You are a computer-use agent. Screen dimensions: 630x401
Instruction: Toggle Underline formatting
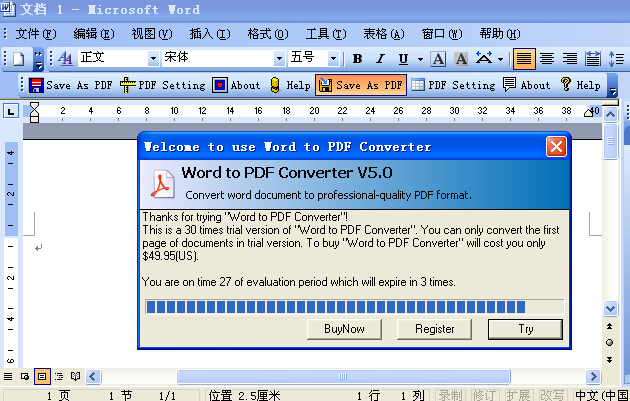403,59
